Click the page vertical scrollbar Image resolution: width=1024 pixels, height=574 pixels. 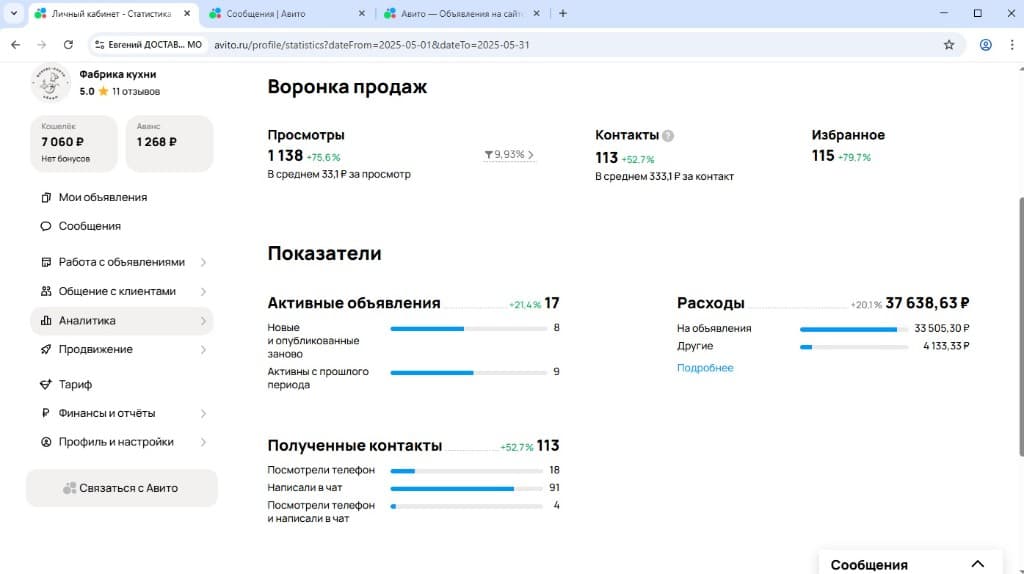[1021, 327]
